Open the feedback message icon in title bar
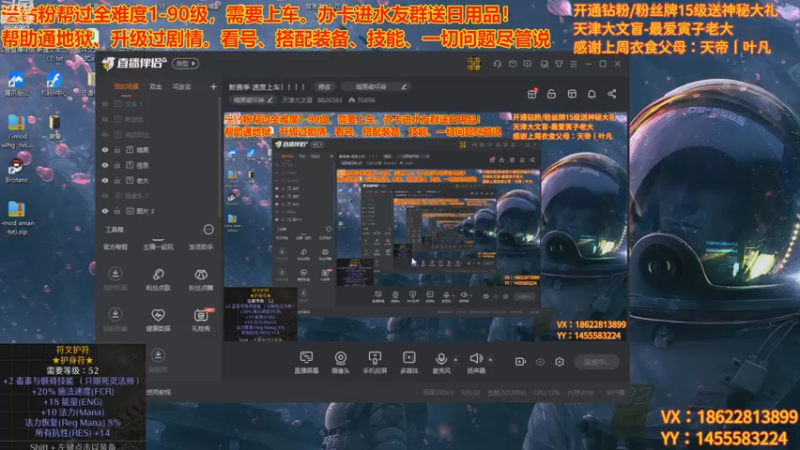 click(x=528, y=64)
